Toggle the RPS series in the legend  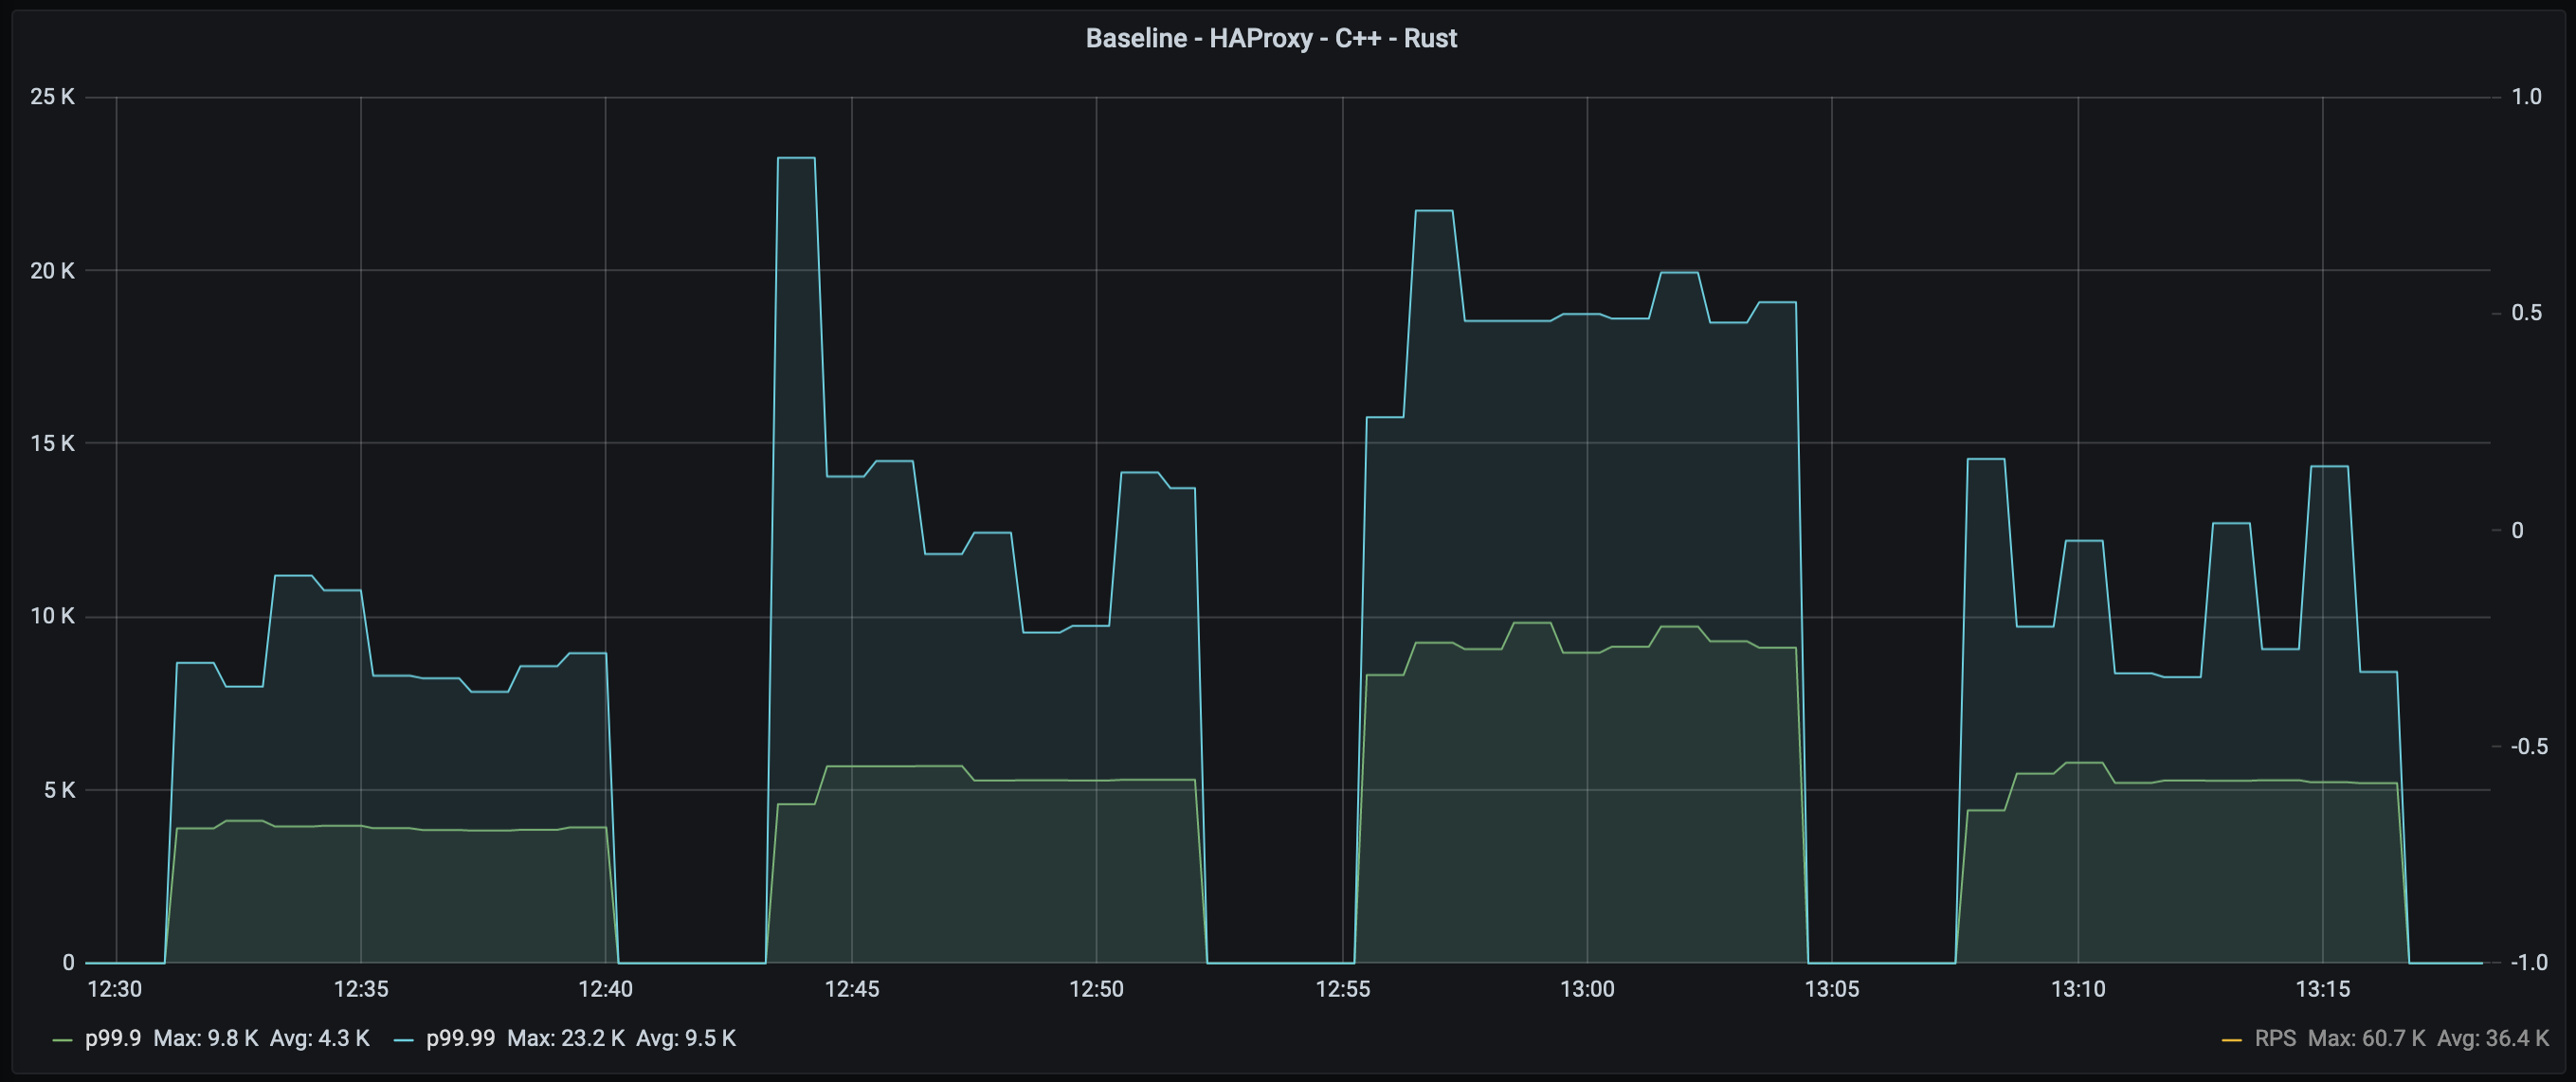click(2275, 1038)
